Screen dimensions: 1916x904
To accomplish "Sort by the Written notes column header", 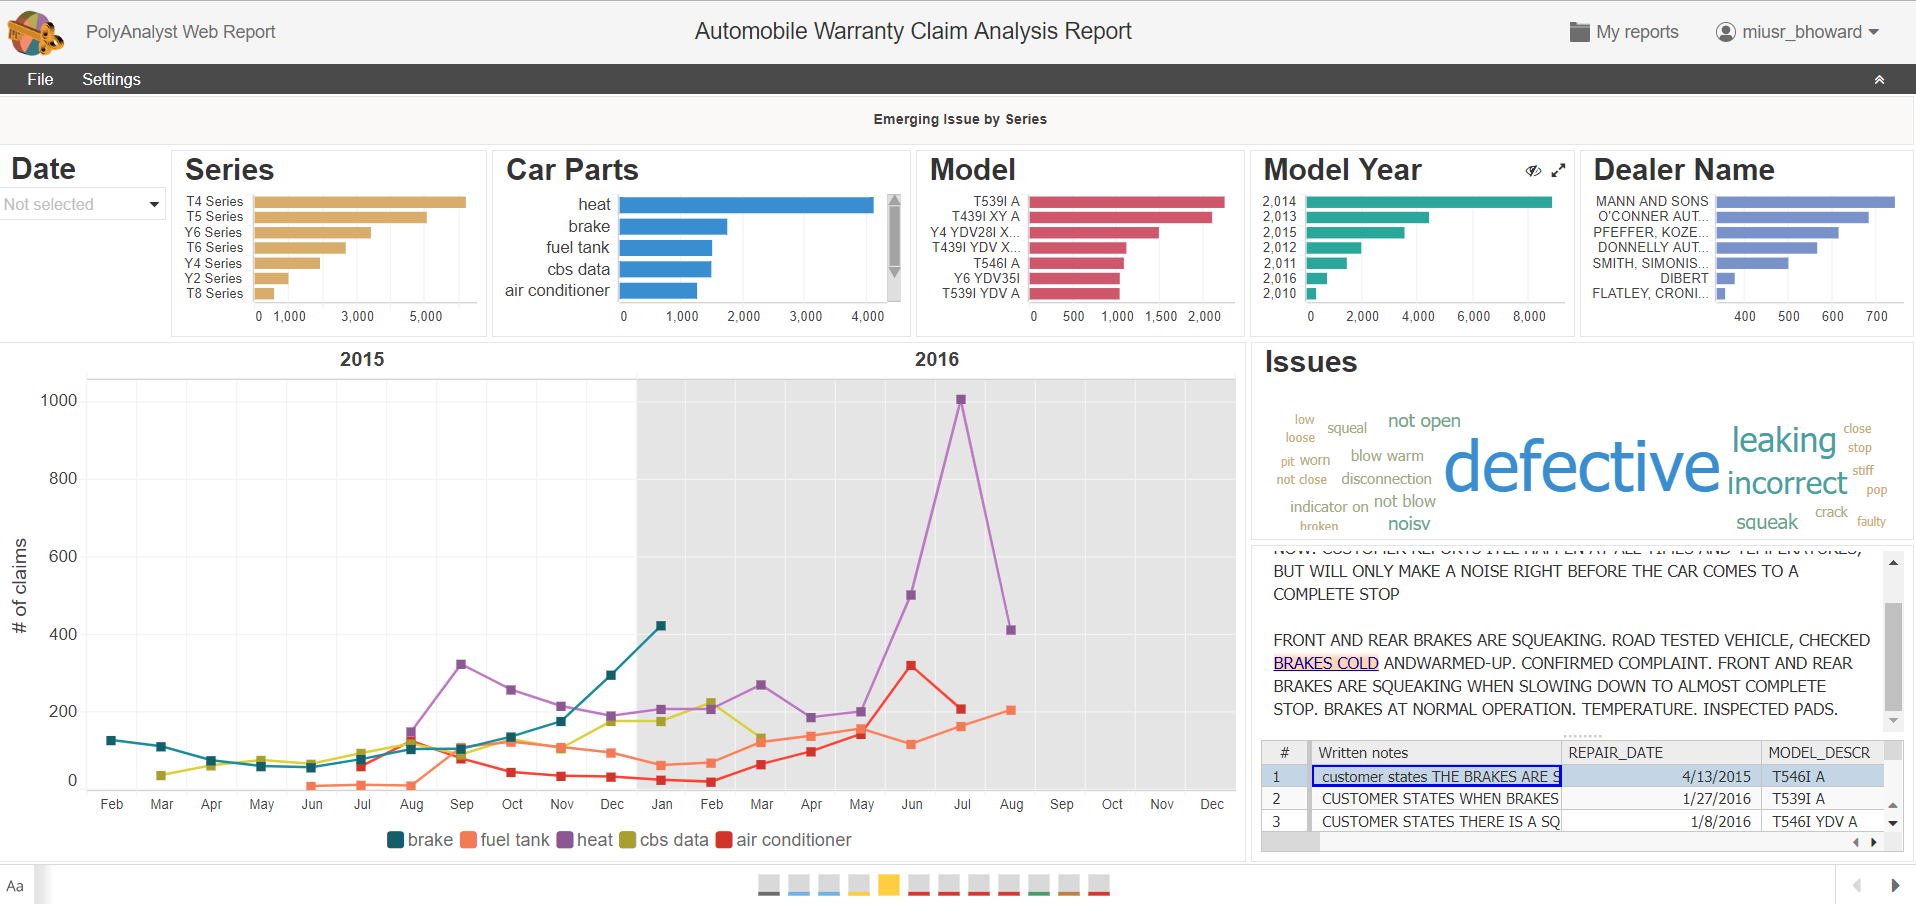I will point(1436,753).
